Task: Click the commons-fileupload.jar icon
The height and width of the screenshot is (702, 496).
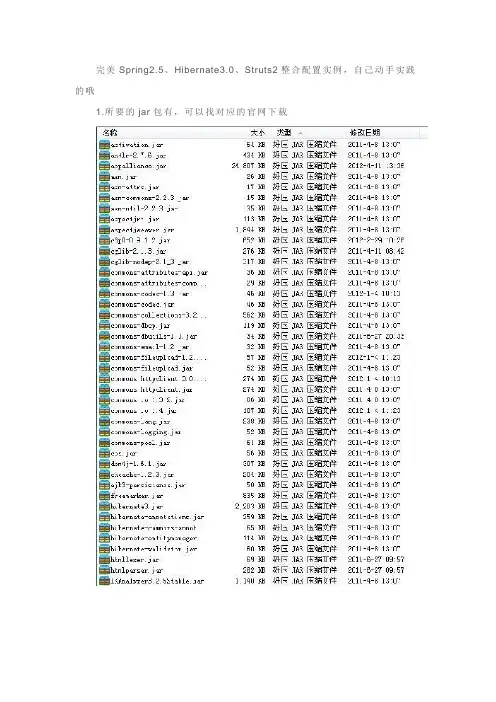Action: 104,368
